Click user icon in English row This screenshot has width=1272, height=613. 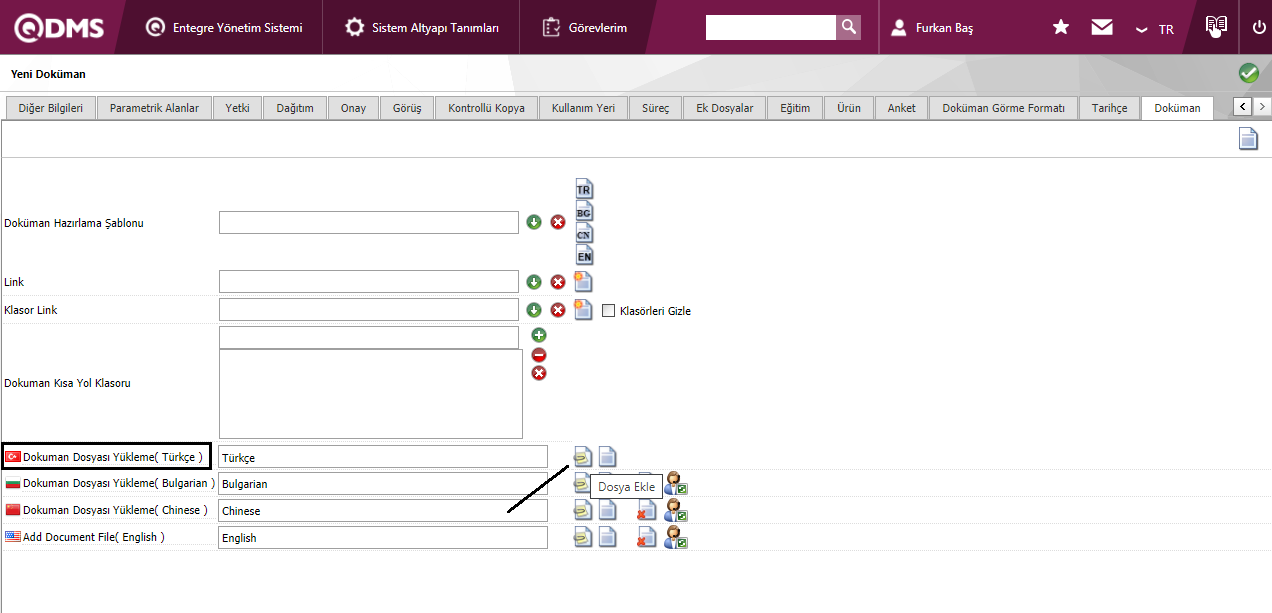click(676, 538)
